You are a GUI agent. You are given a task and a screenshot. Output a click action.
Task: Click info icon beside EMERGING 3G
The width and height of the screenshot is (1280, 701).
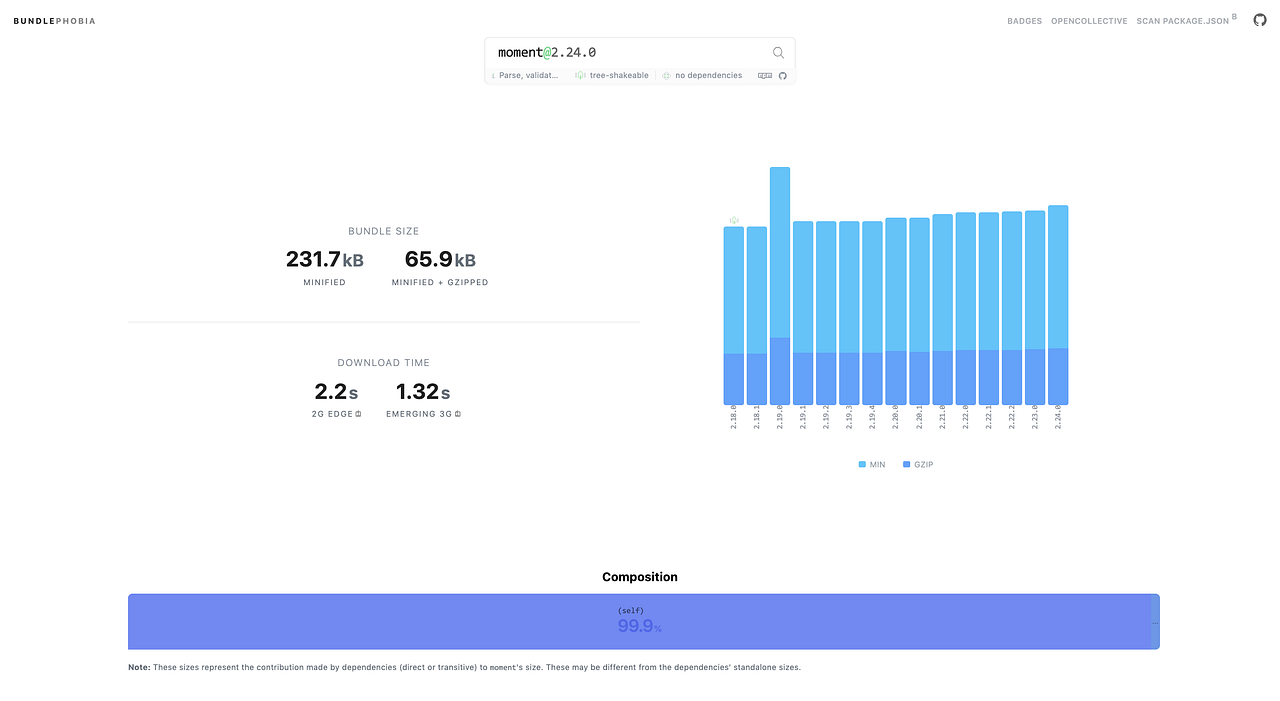tap(457, 413)
